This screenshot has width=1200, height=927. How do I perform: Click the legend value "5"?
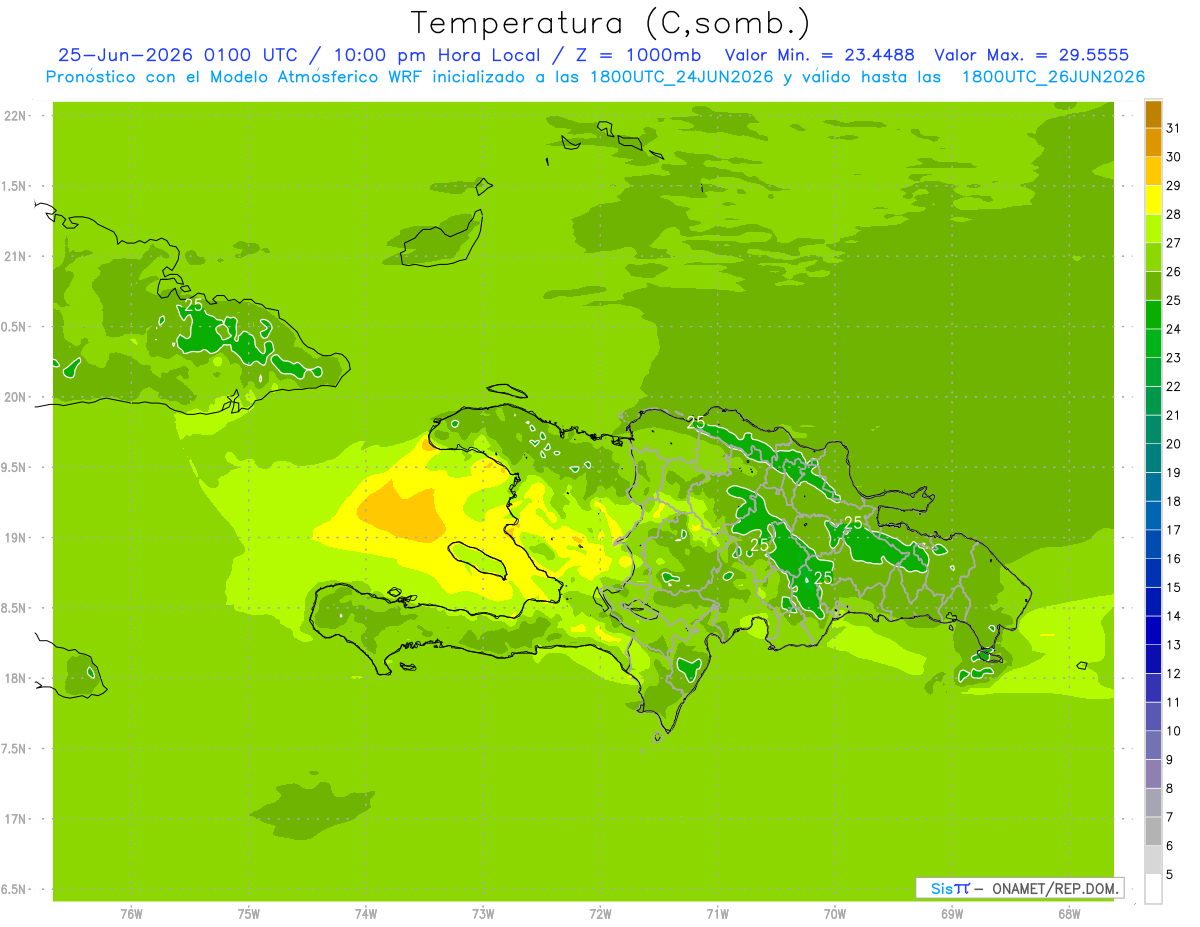pyautogui.click(x=1170, y=875)
